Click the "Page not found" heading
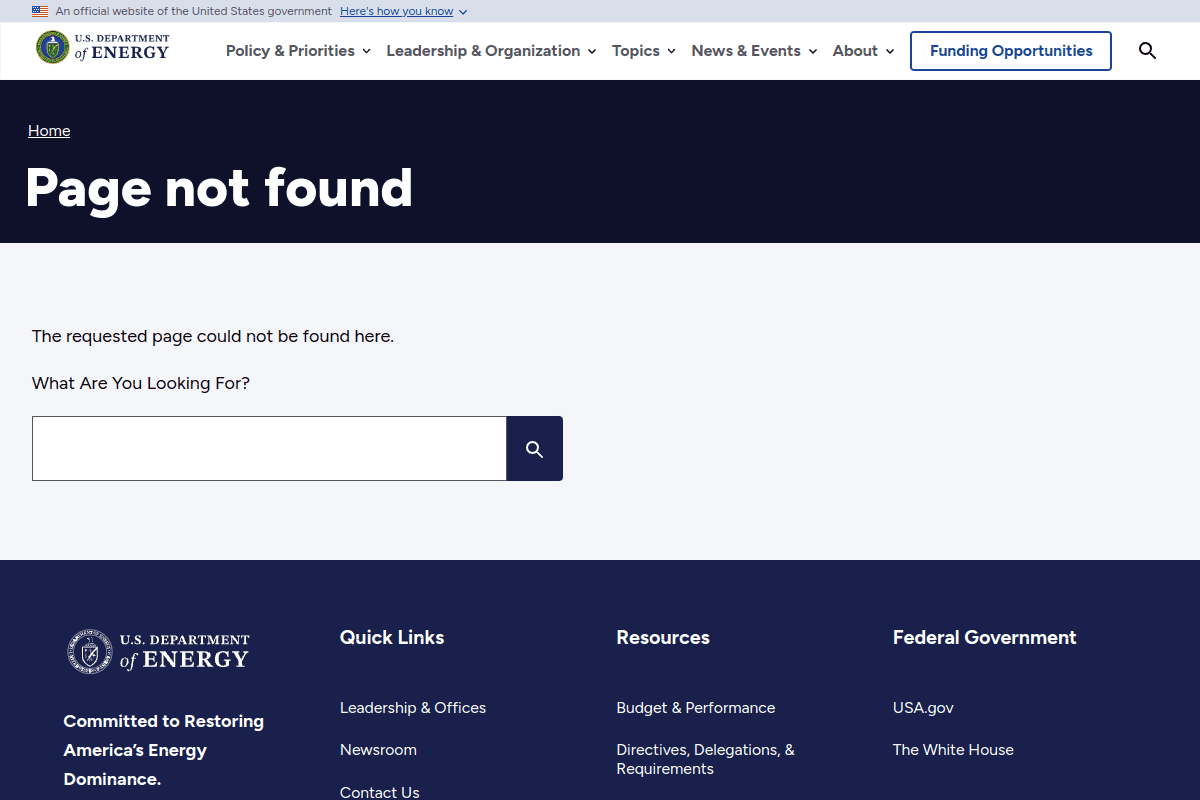This screenshot has height=800, width=1200. [x=219, y=187]
